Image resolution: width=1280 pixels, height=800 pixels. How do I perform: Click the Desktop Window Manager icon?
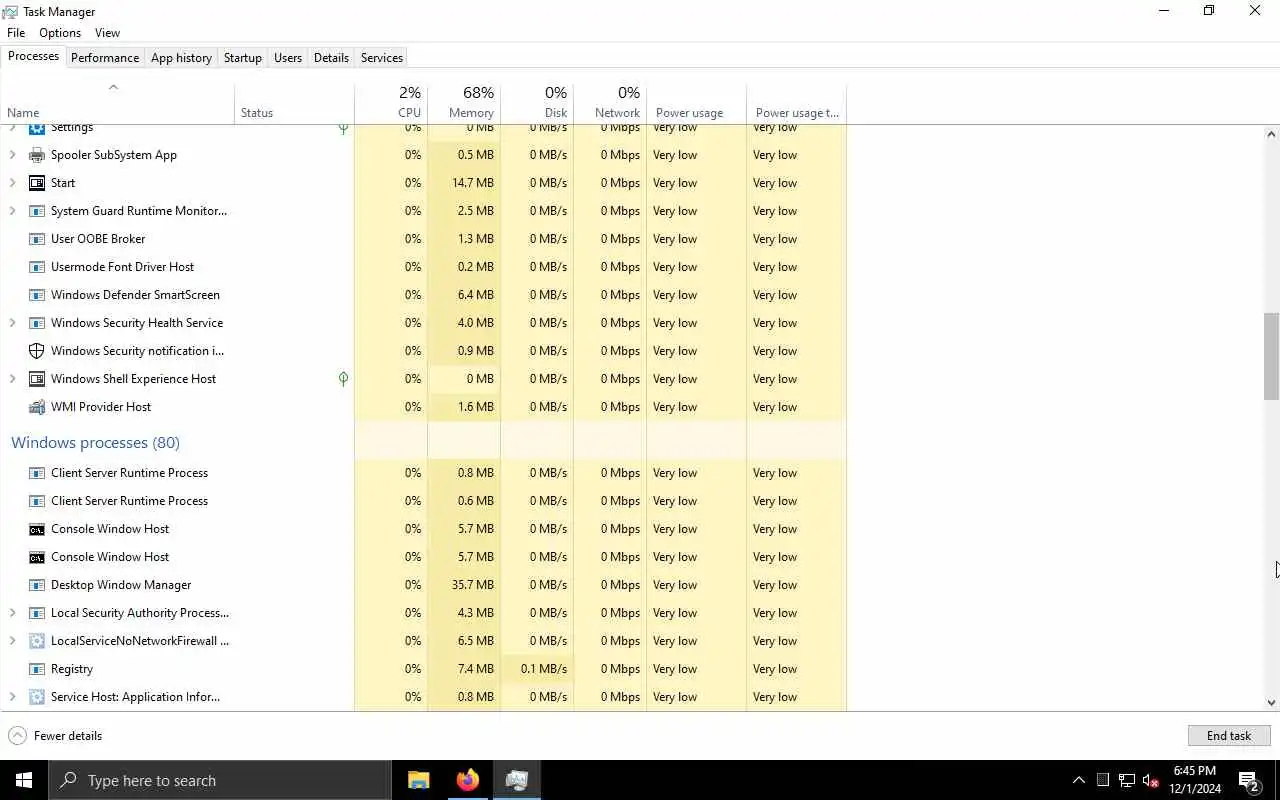coord(37,585)
